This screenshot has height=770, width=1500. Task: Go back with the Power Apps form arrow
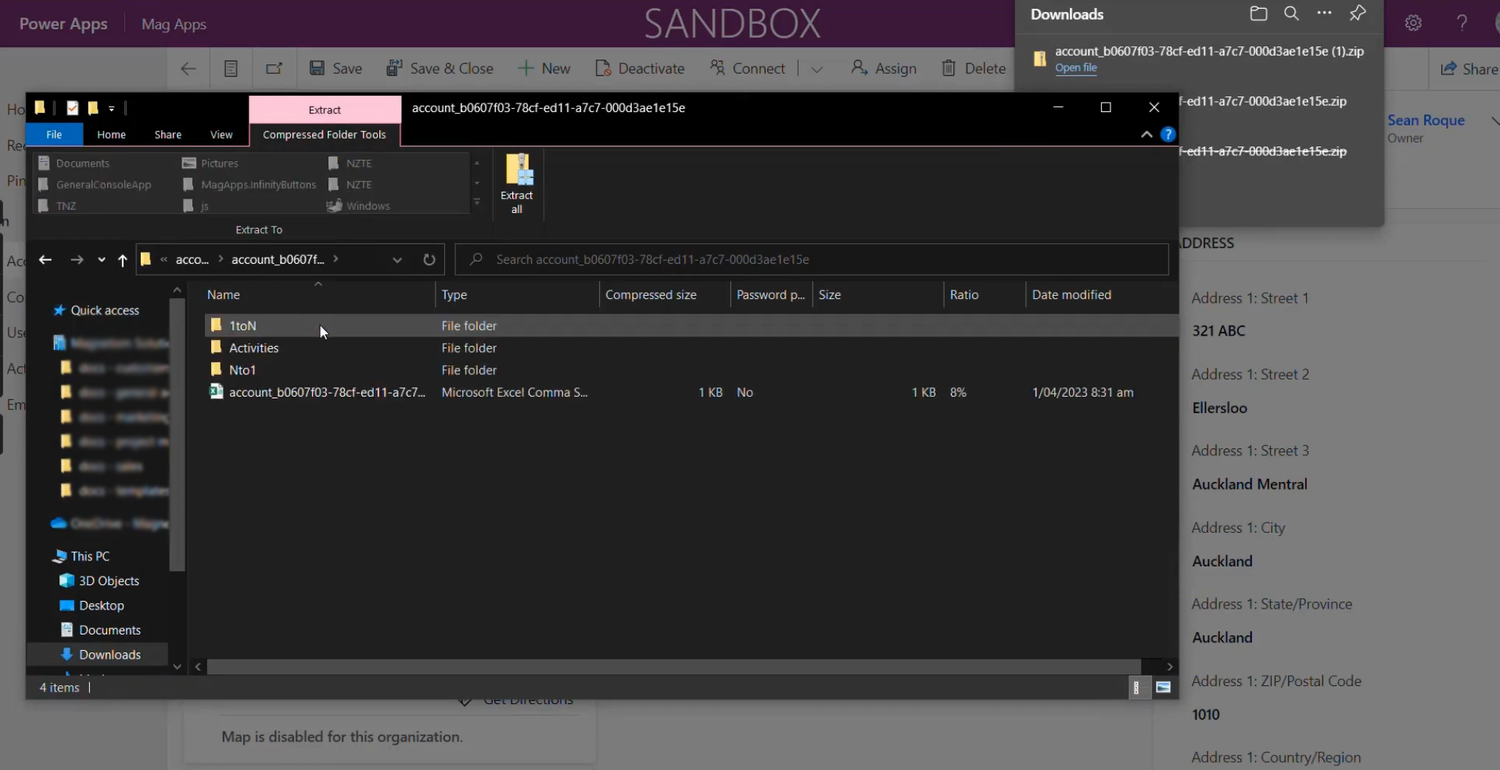pyautogui.click(x=188, y=69)
